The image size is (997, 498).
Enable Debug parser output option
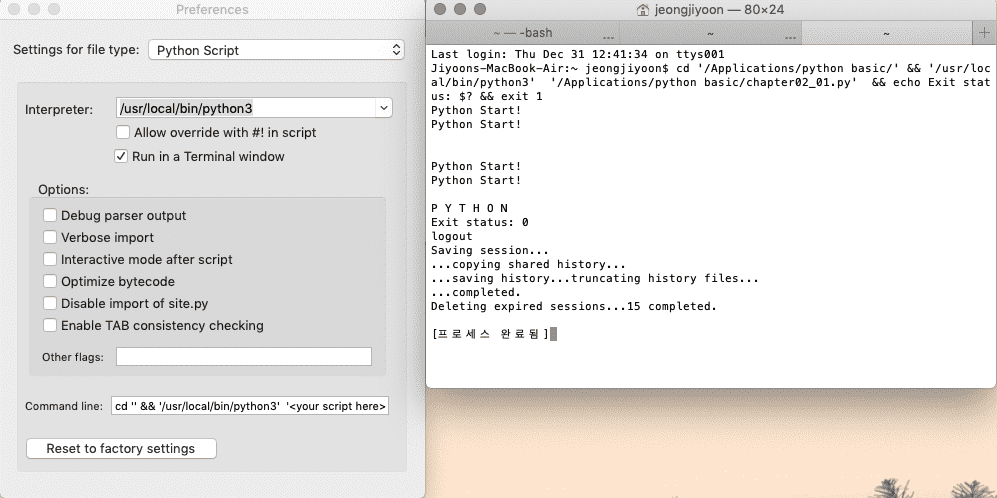pos(50,215)
